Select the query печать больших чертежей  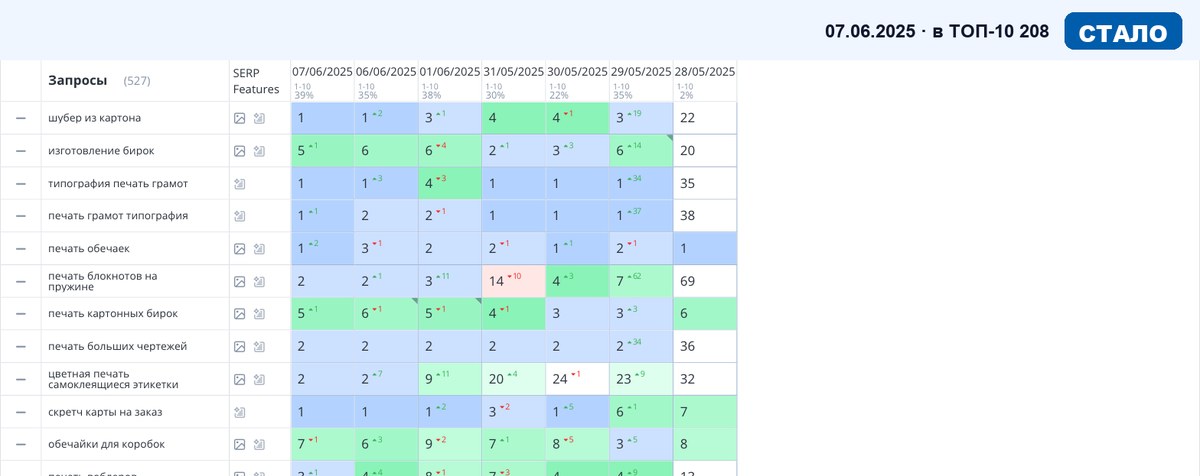(x=118, y=347)
